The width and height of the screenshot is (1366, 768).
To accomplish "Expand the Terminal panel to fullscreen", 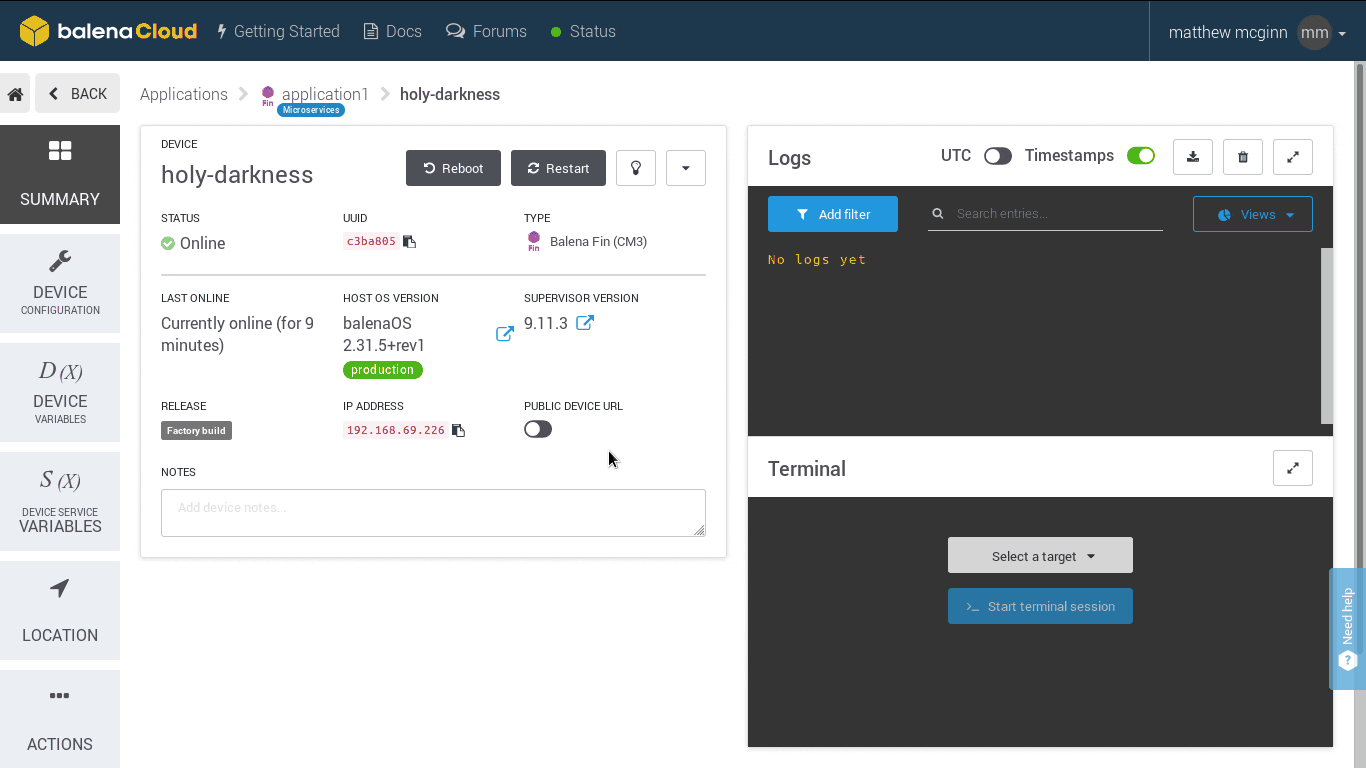I will click(x=1293, y=468).
